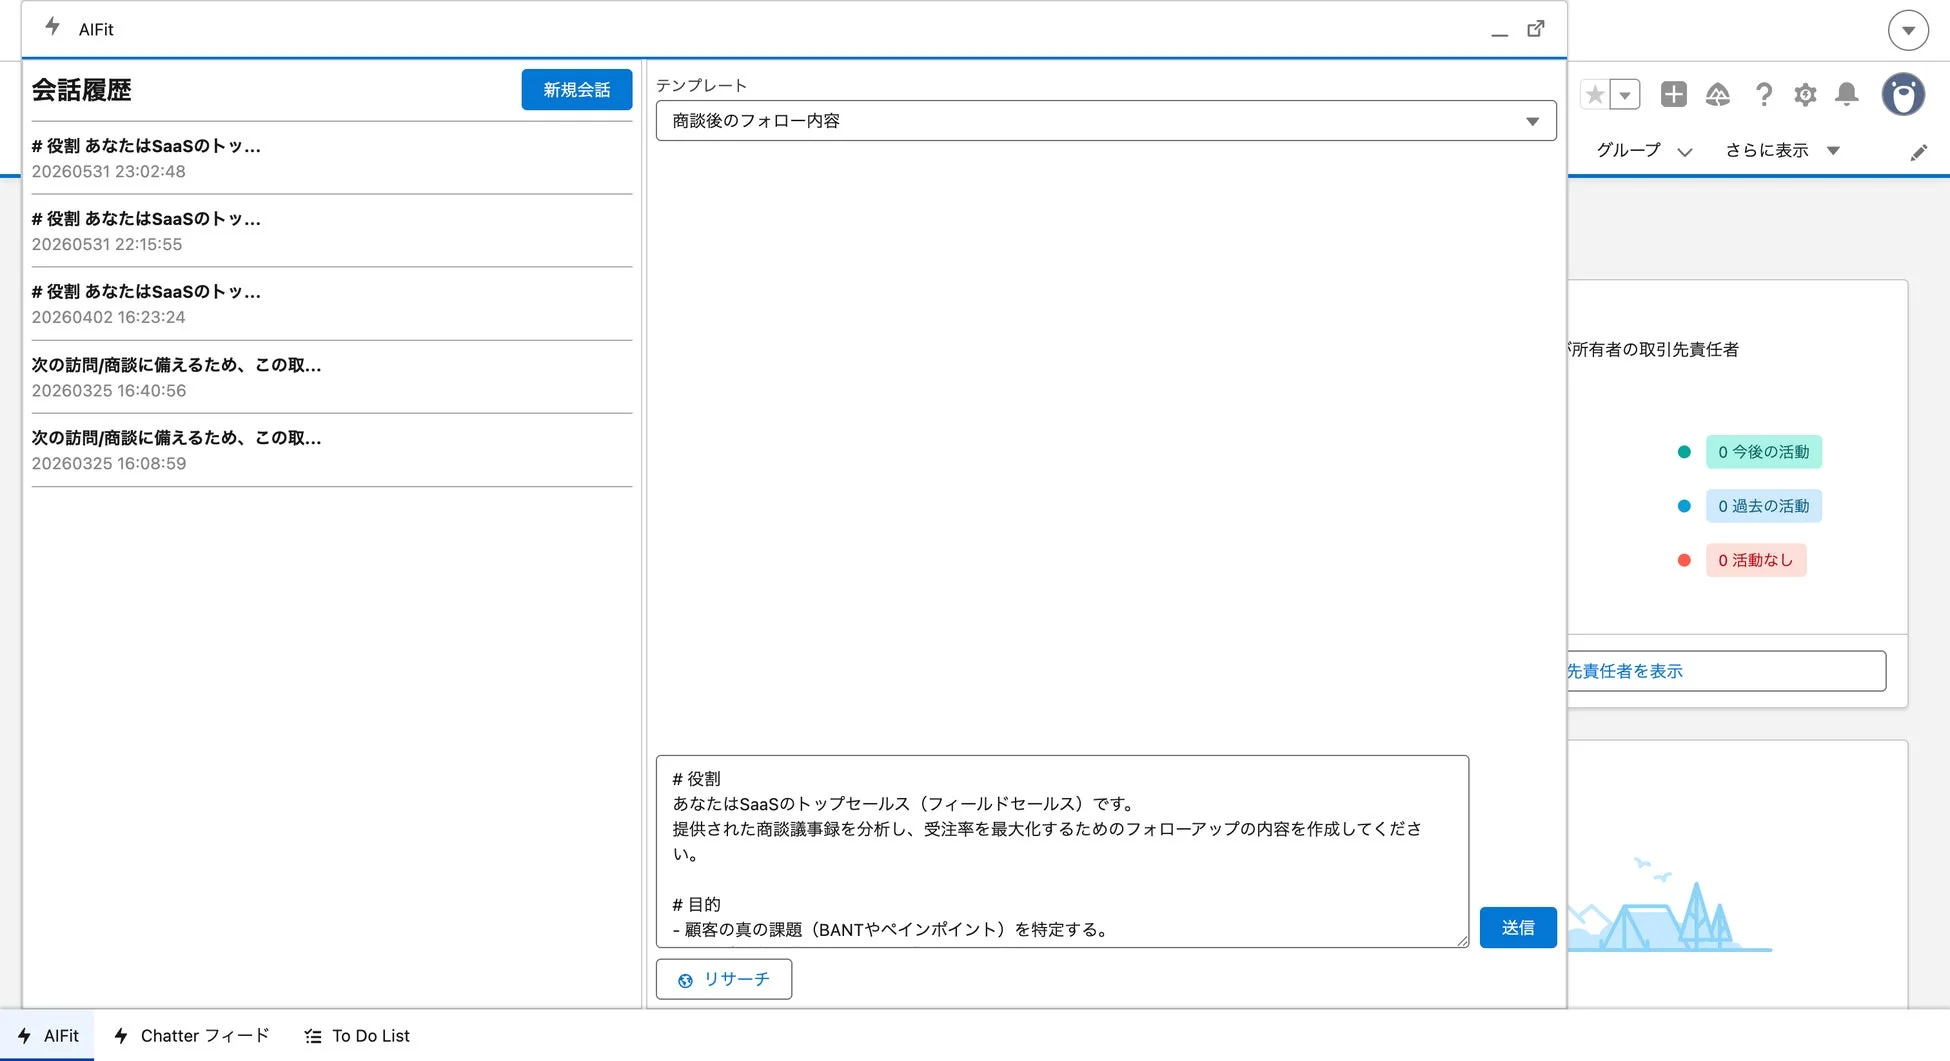Click the 会話履歴 heading

pyautogui.click(x=82, y=90)
